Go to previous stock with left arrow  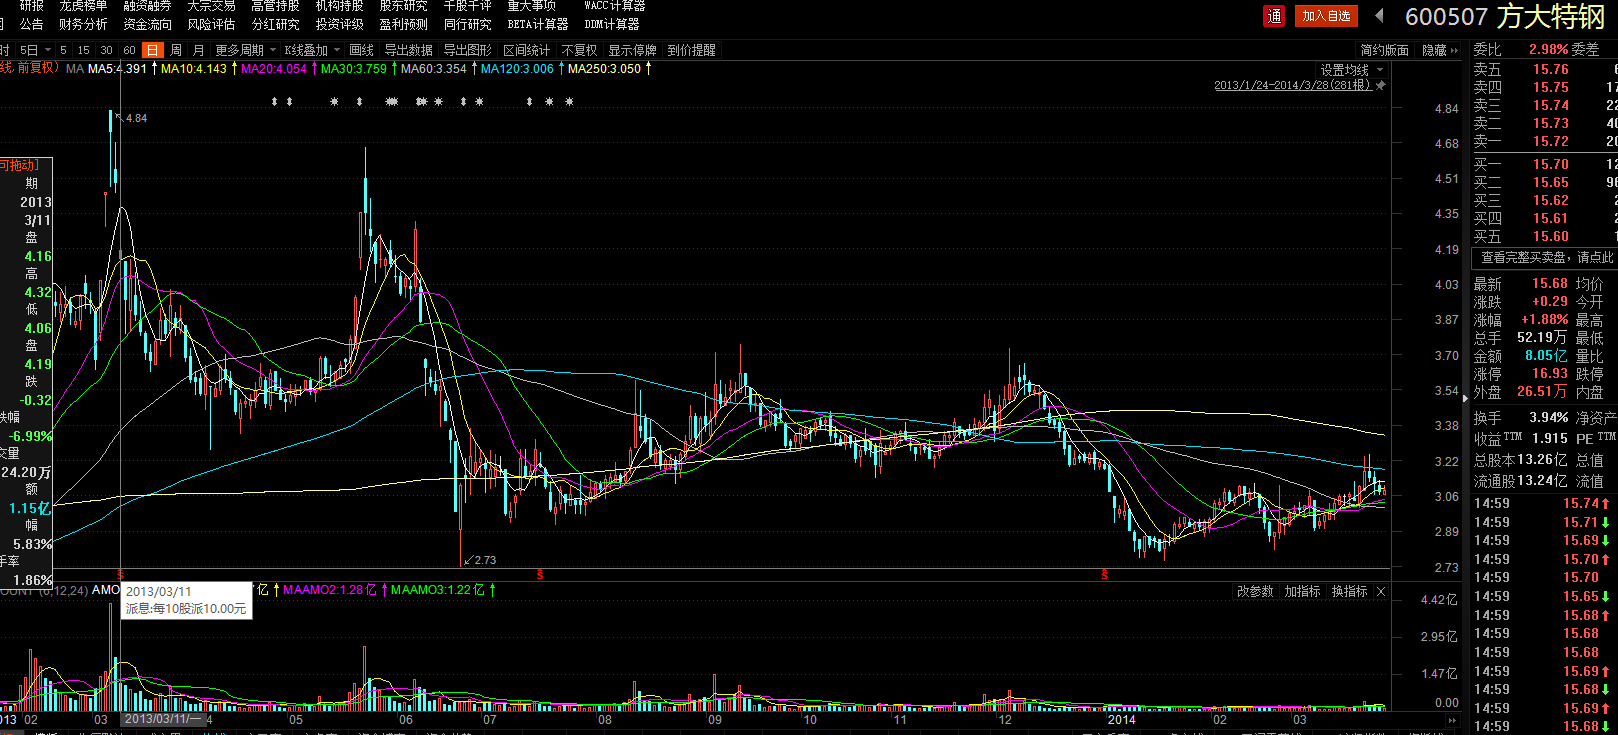click(1380, 16)
